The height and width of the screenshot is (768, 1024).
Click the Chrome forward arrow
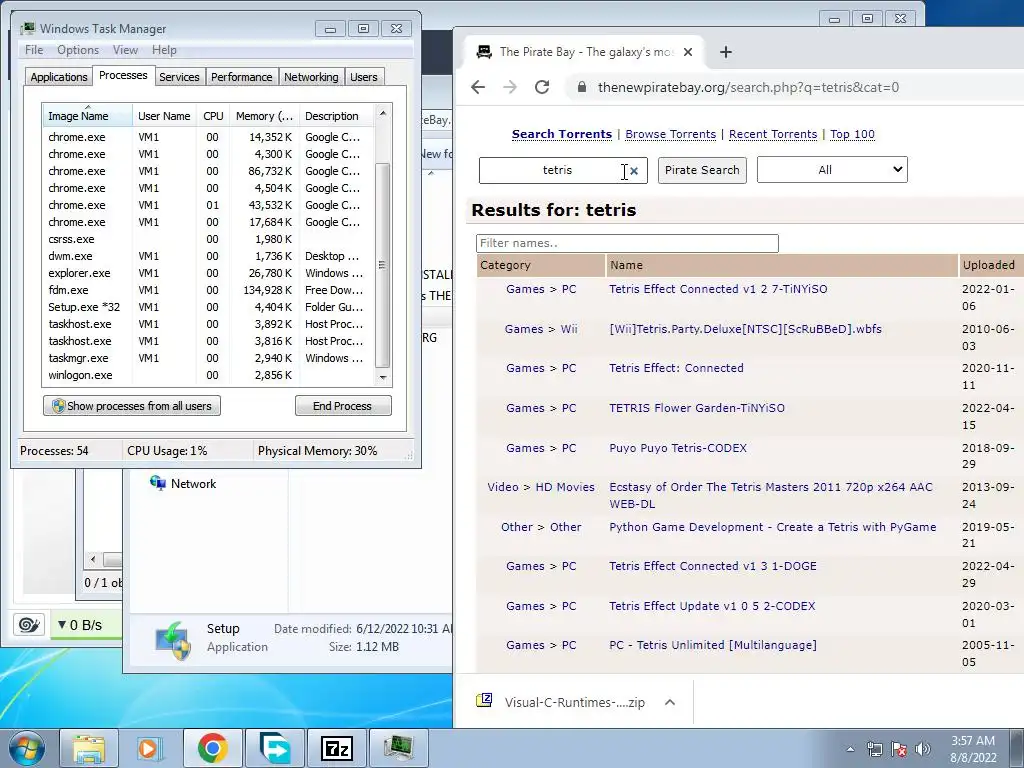[x=510, y=87]
